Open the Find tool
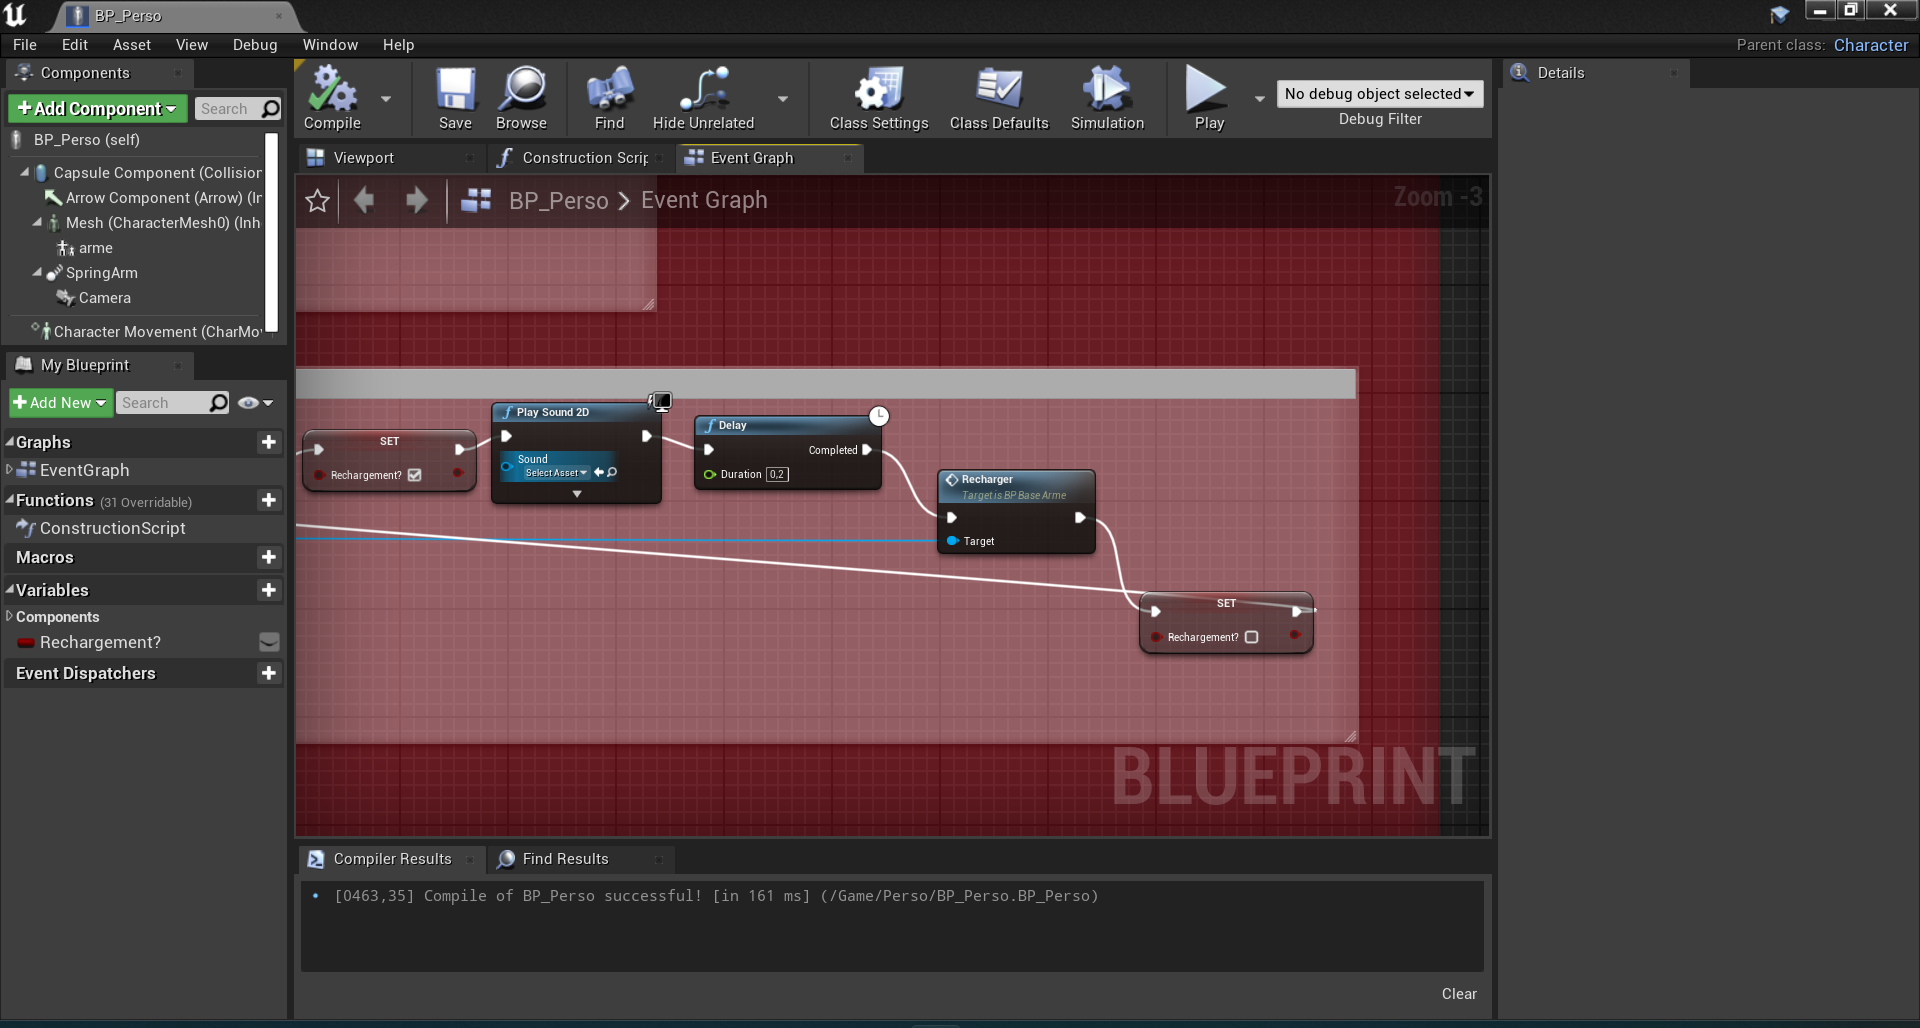 tap(609, 98)
